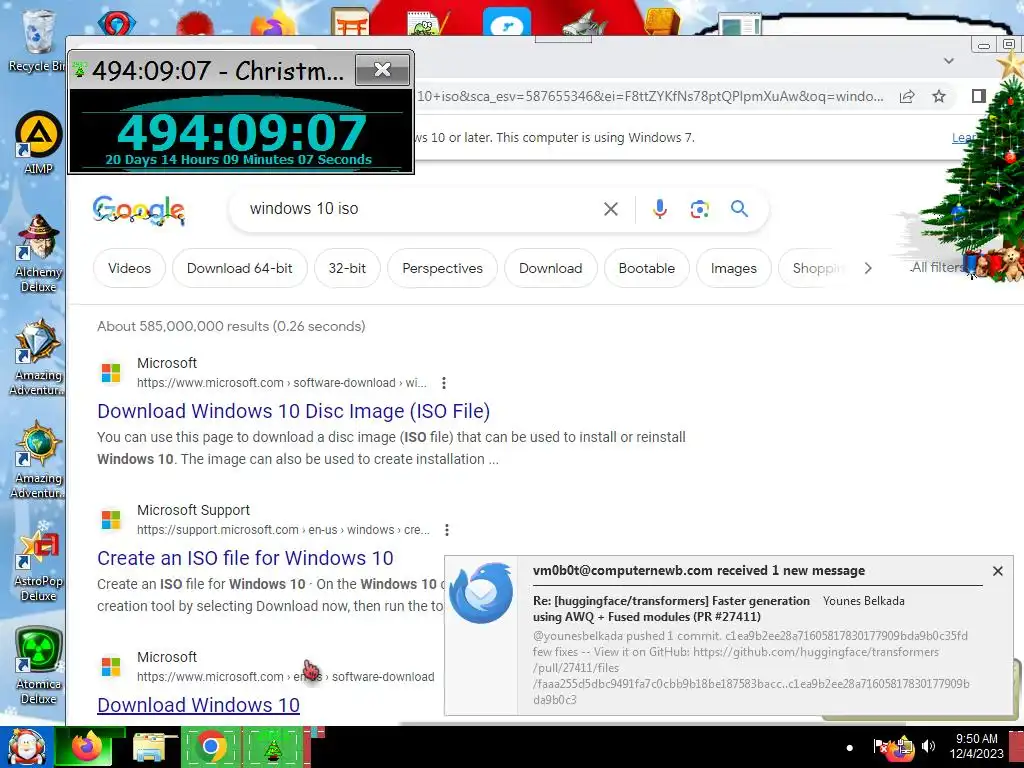Bookmark this page with the star icon
Viewport: 1024px width, 768px height.
(939, 97)
